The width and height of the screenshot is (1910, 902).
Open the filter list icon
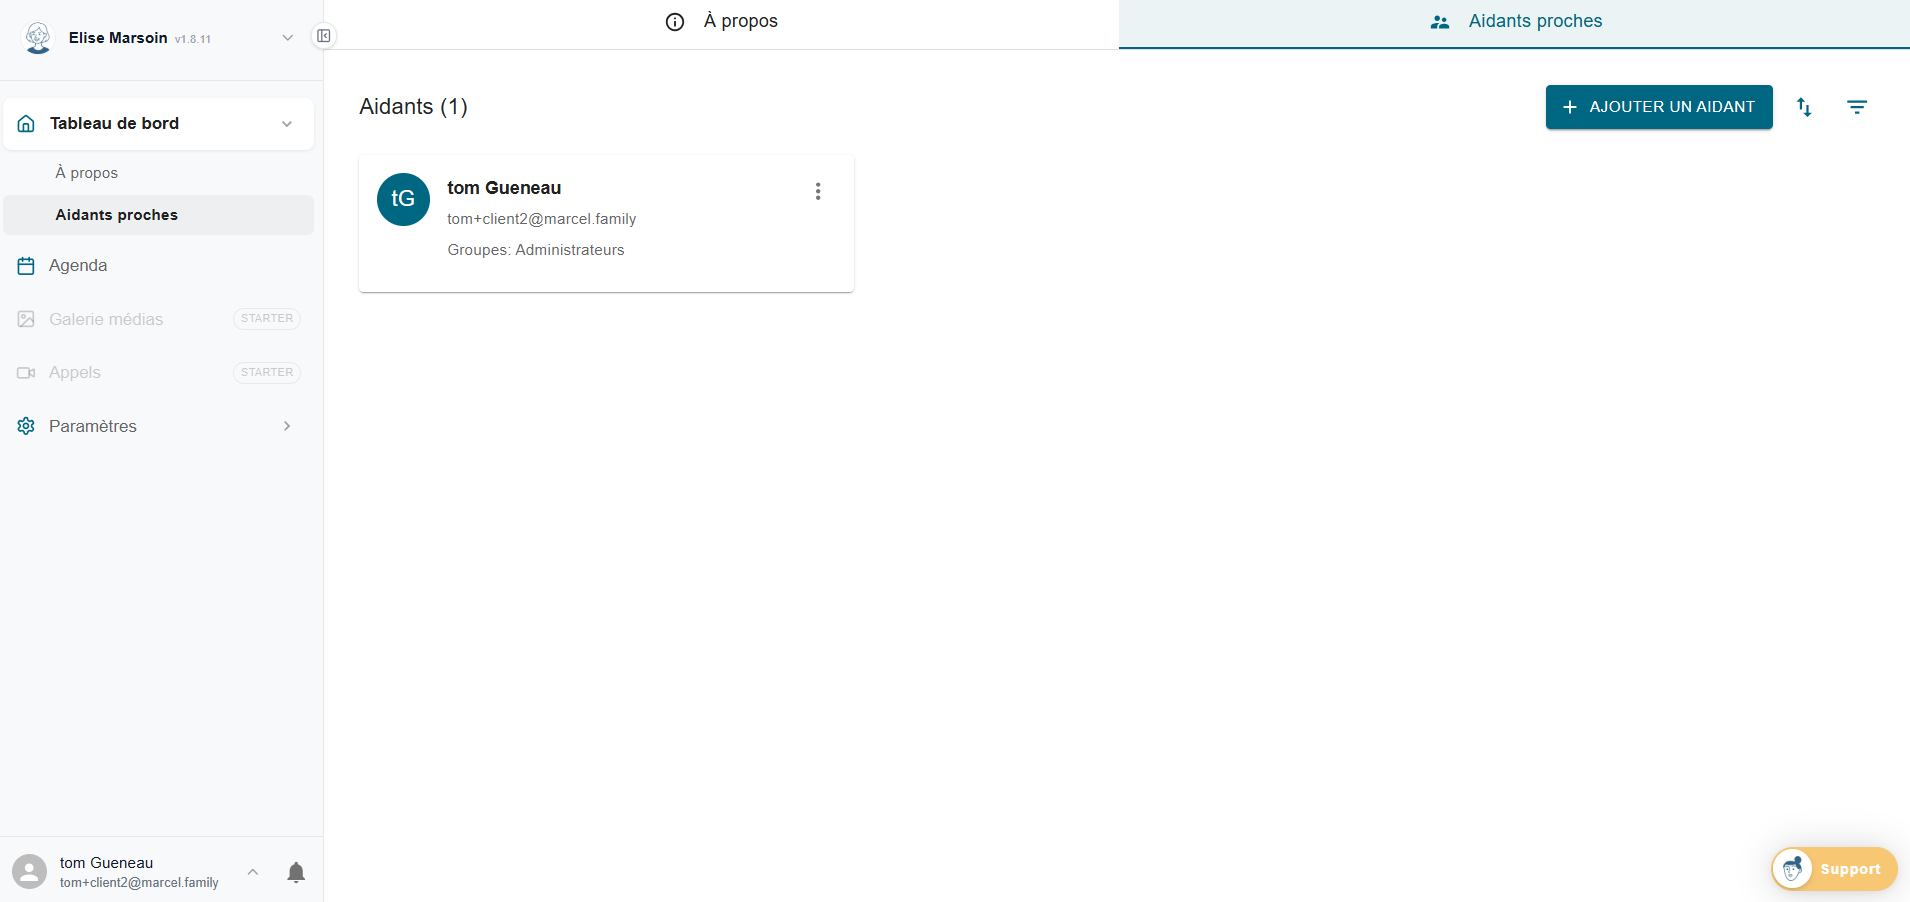pyautogui.click(x=1856, y=107)
